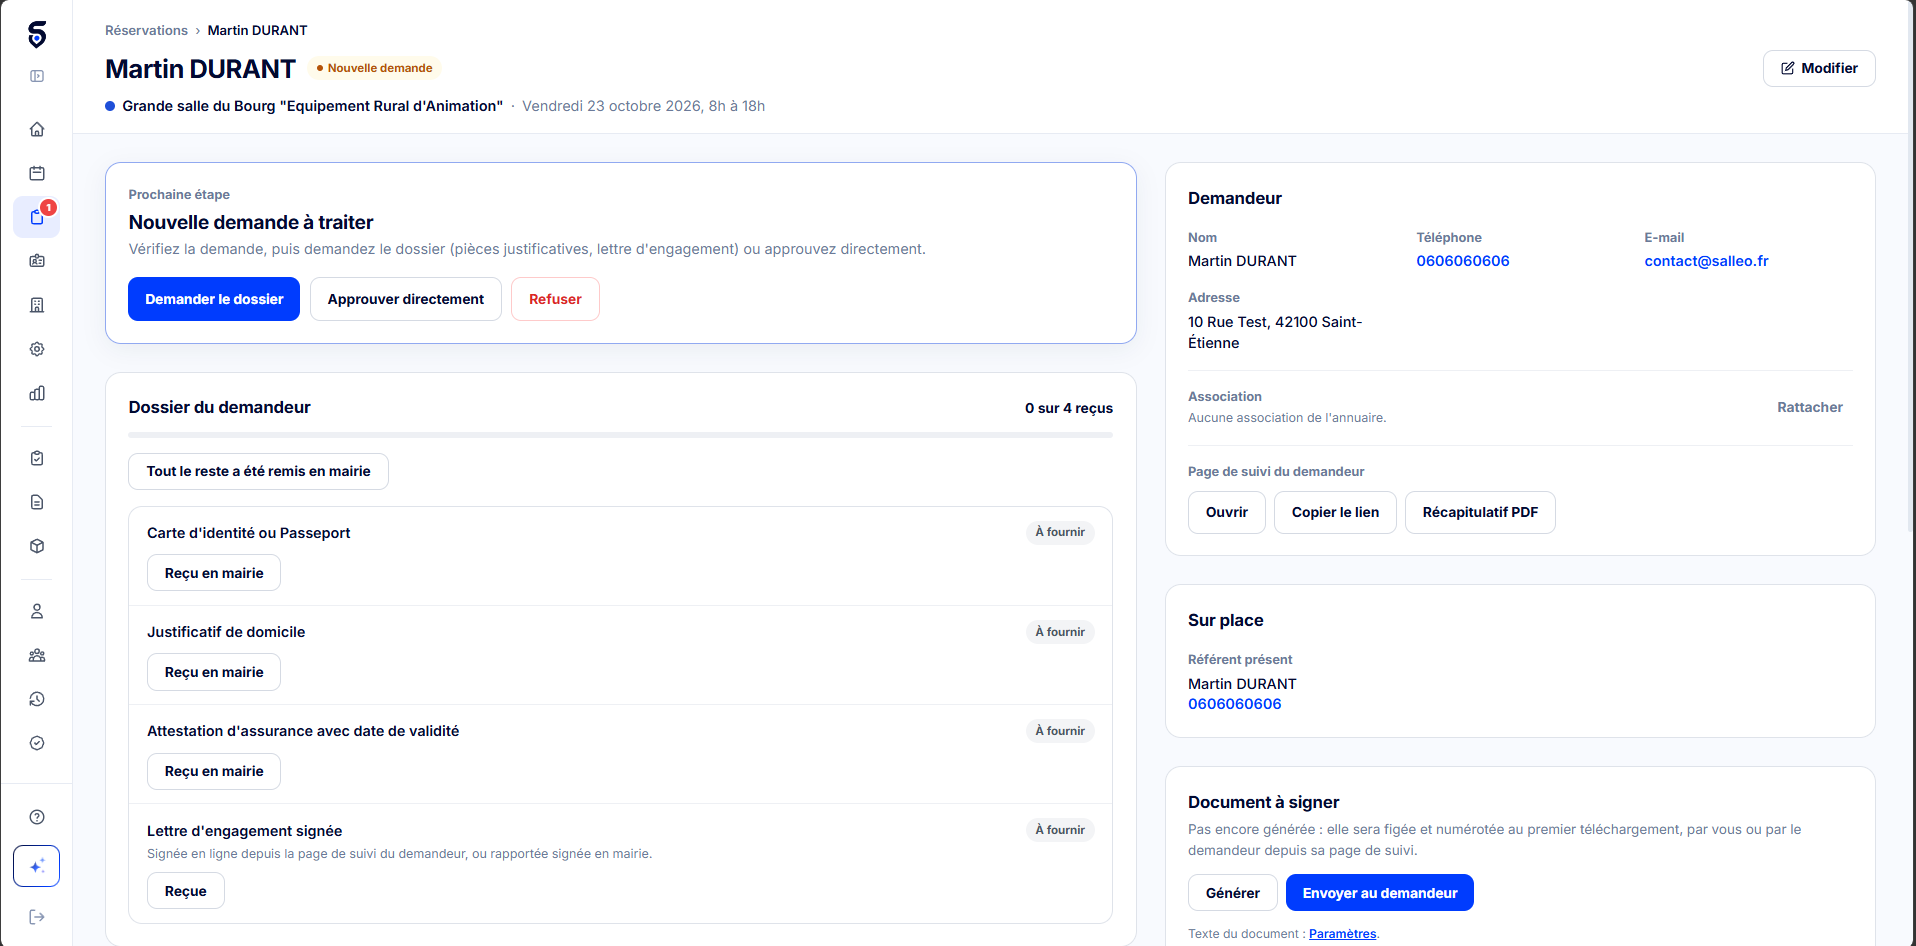Mark Lettre d'engagement signée as Reçue
Viewport: 1916px width, 946px height.
click(186, 891)
